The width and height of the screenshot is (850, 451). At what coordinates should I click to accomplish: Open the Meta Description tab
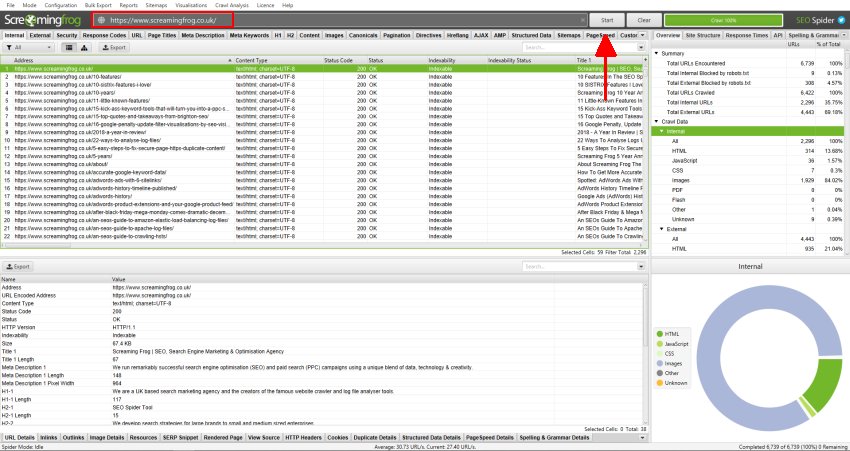coord(203,35)
